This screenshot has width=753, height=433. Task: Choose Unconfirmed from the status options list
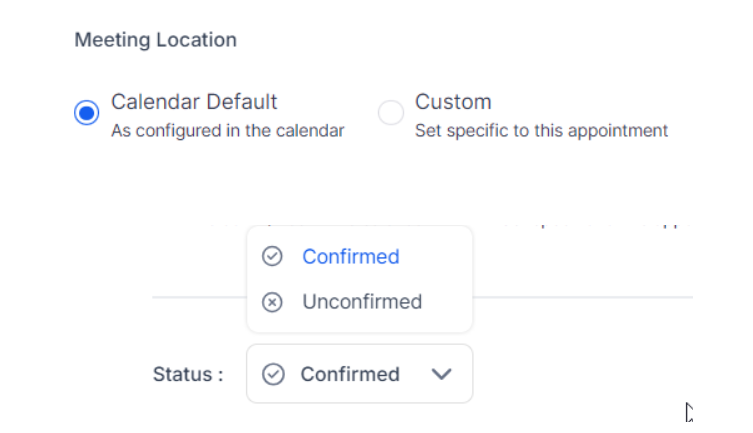coord(362,302)
